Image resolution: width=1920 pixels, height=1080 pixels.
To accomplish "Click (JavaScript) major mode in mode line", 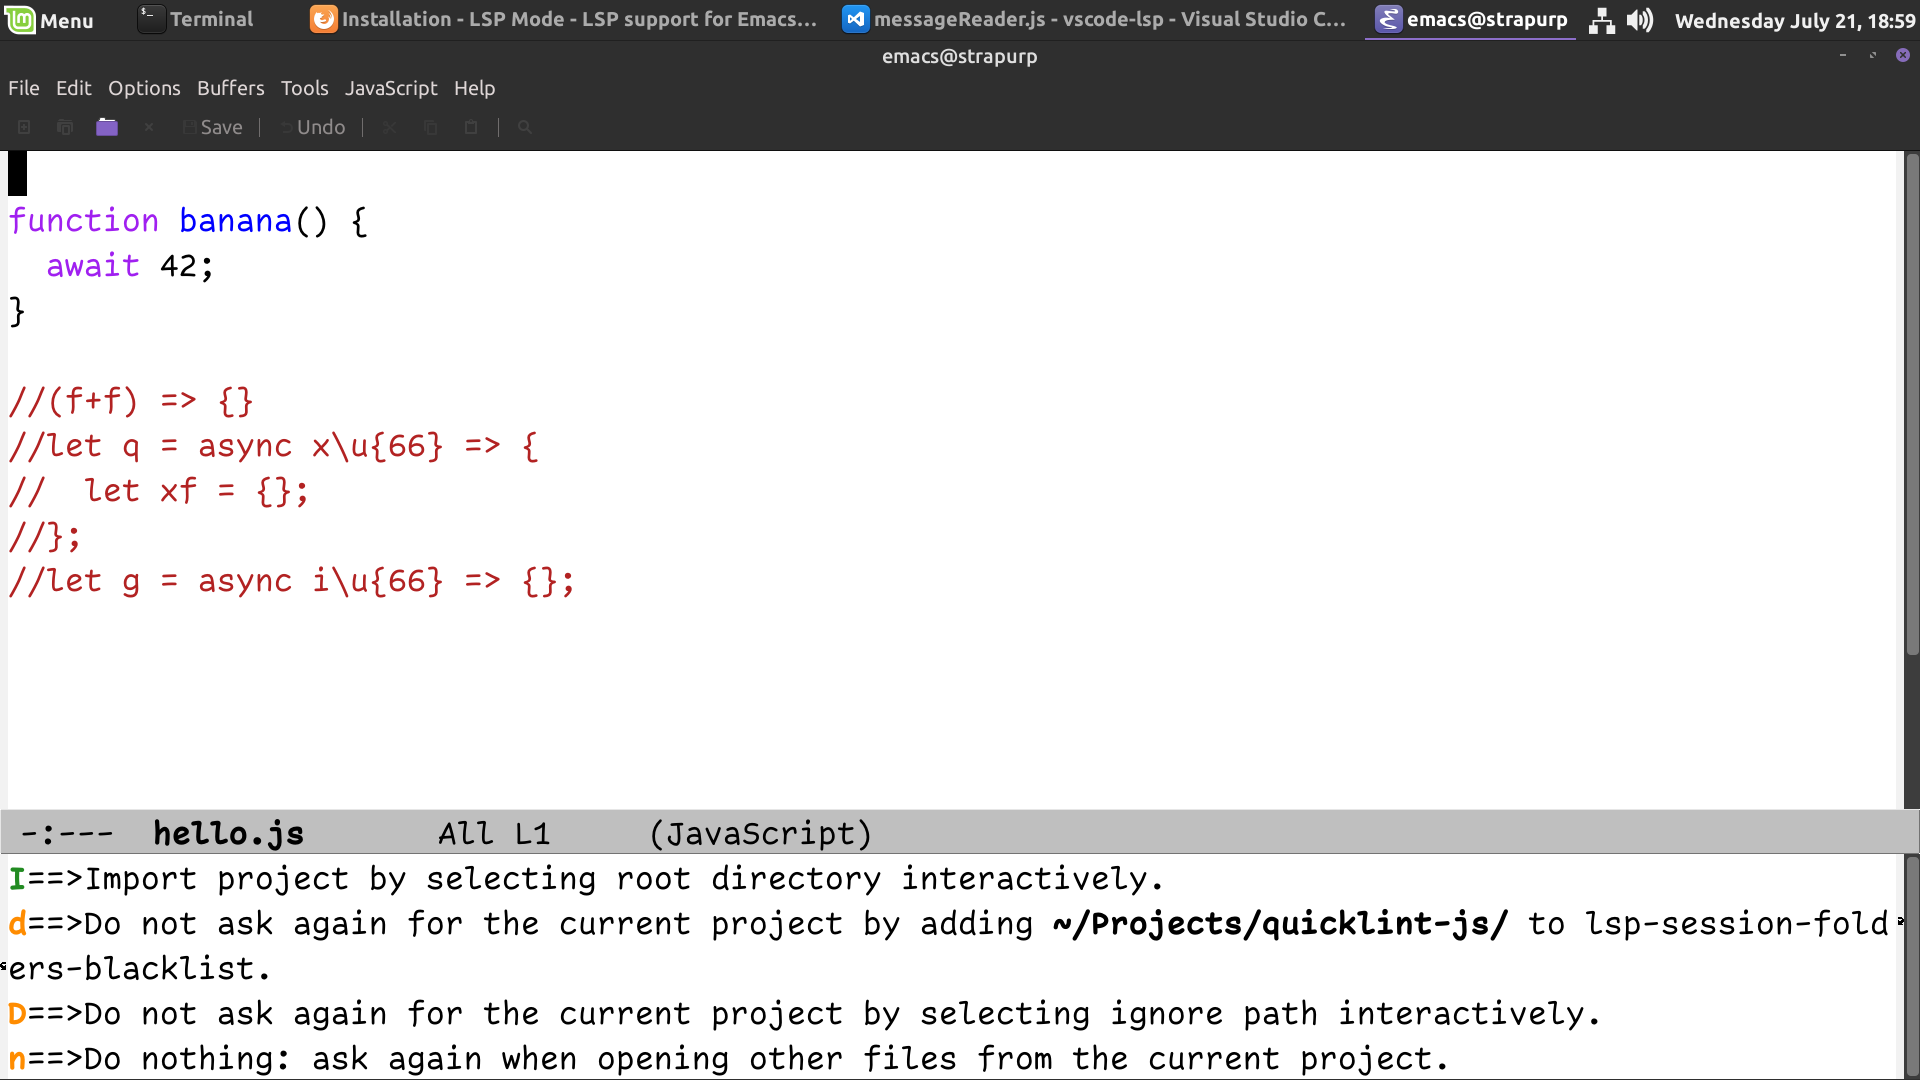I will coord(761,833).
